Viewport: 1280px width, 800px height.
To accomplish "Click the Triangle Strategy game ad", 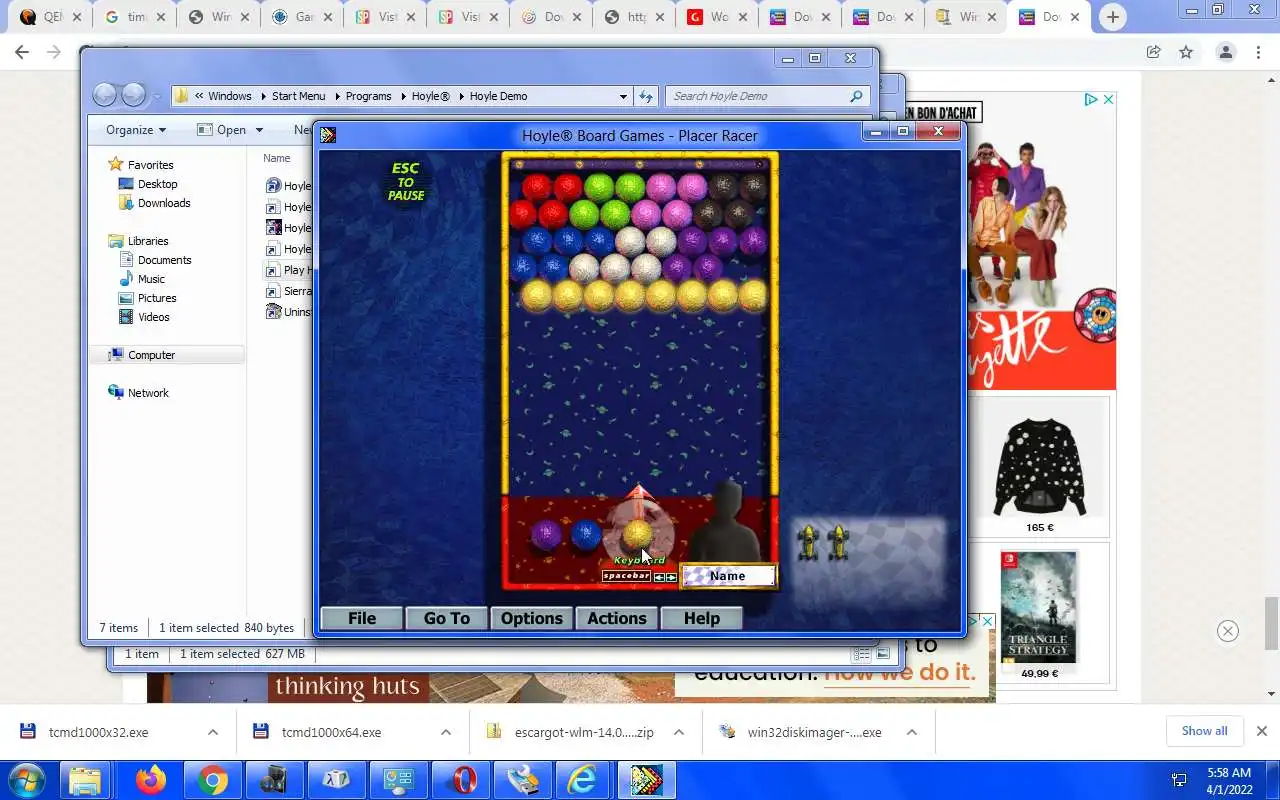I will (1040, 614).
